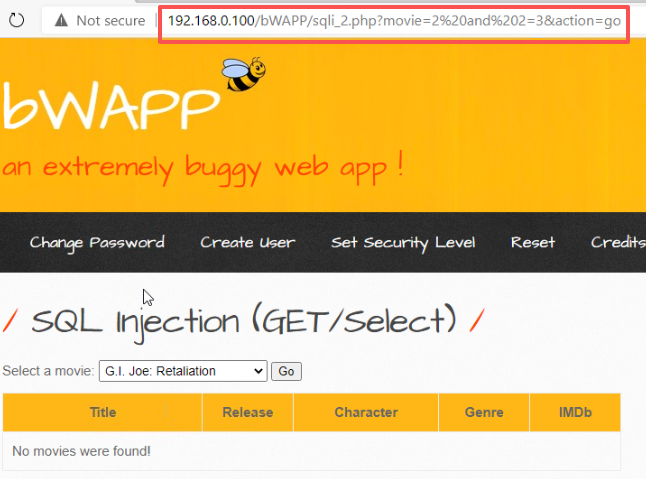The image size is (646, 479).
Task: Click the Release column header
Action: click(248, 412)
